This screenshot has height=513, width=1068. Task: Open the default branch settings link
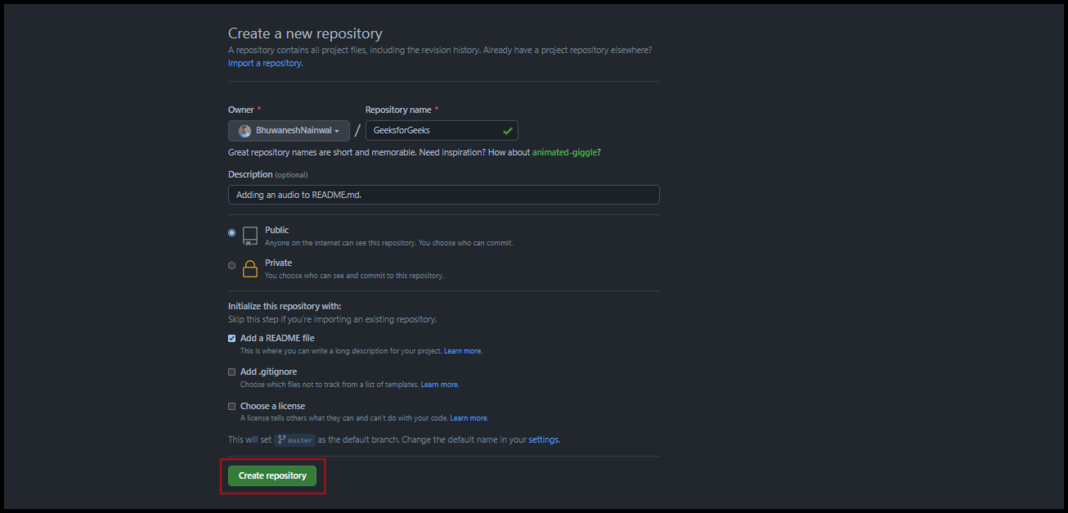(544, 440)
